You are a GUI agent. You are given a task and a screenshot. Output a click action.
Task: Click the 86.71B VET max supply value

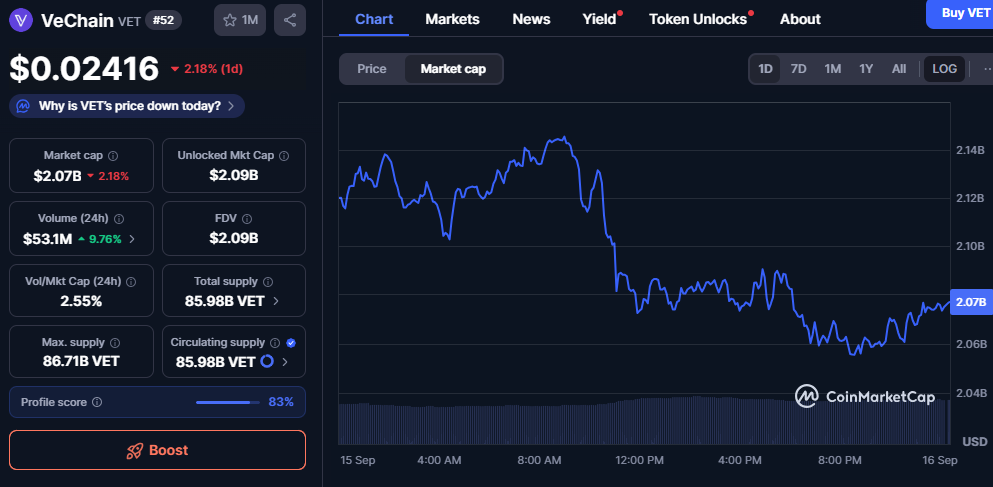(x=80, y=362)
